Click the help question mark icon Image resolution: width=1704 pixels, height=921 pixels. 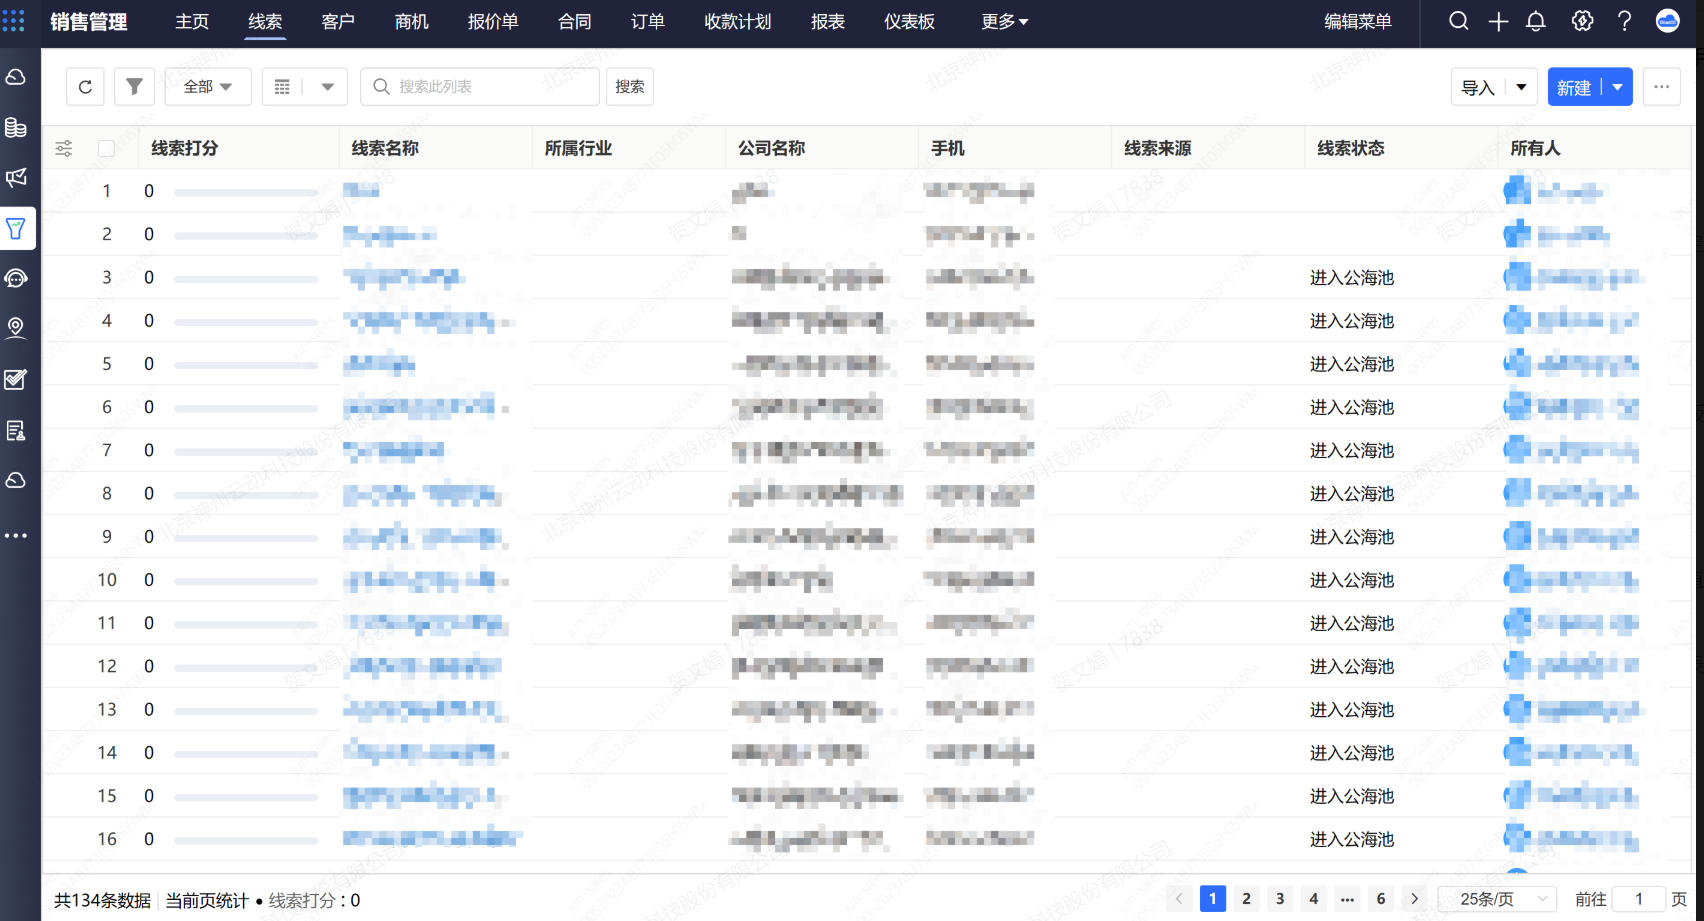click(1624, 21)
